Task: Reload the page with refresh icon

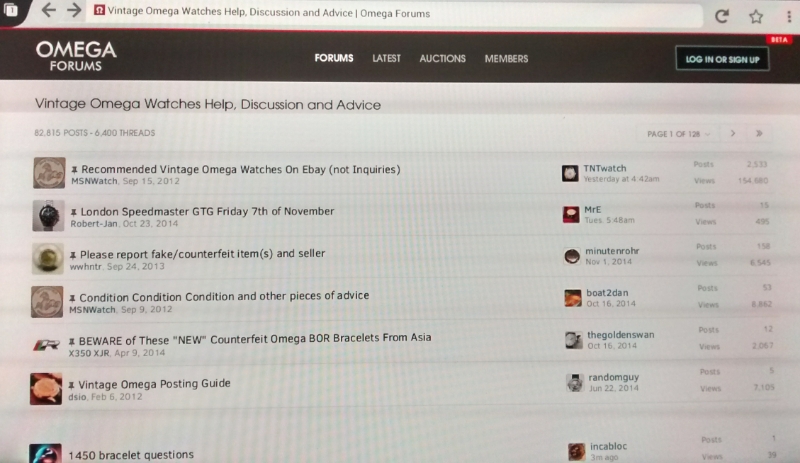Action: [721, 16]
